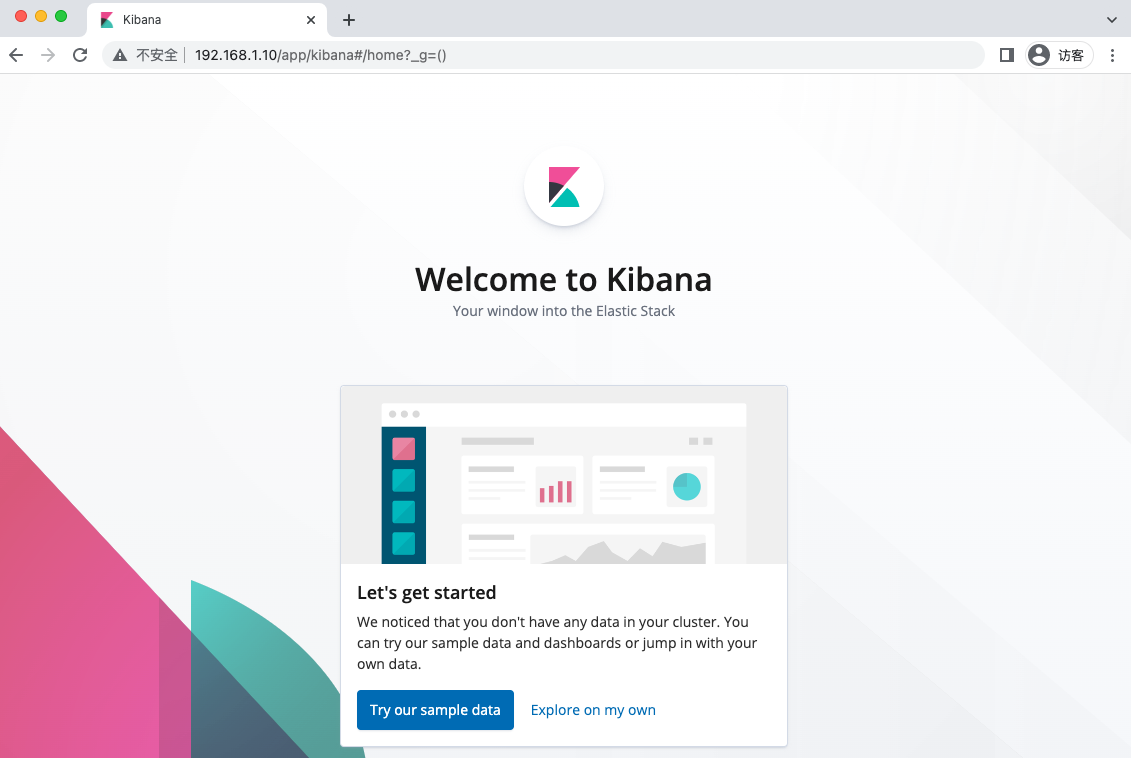This screenshot has width=1131, height=758.
Task: Click the Kibana favicon in the tab
Action: [x=107, y=20]
